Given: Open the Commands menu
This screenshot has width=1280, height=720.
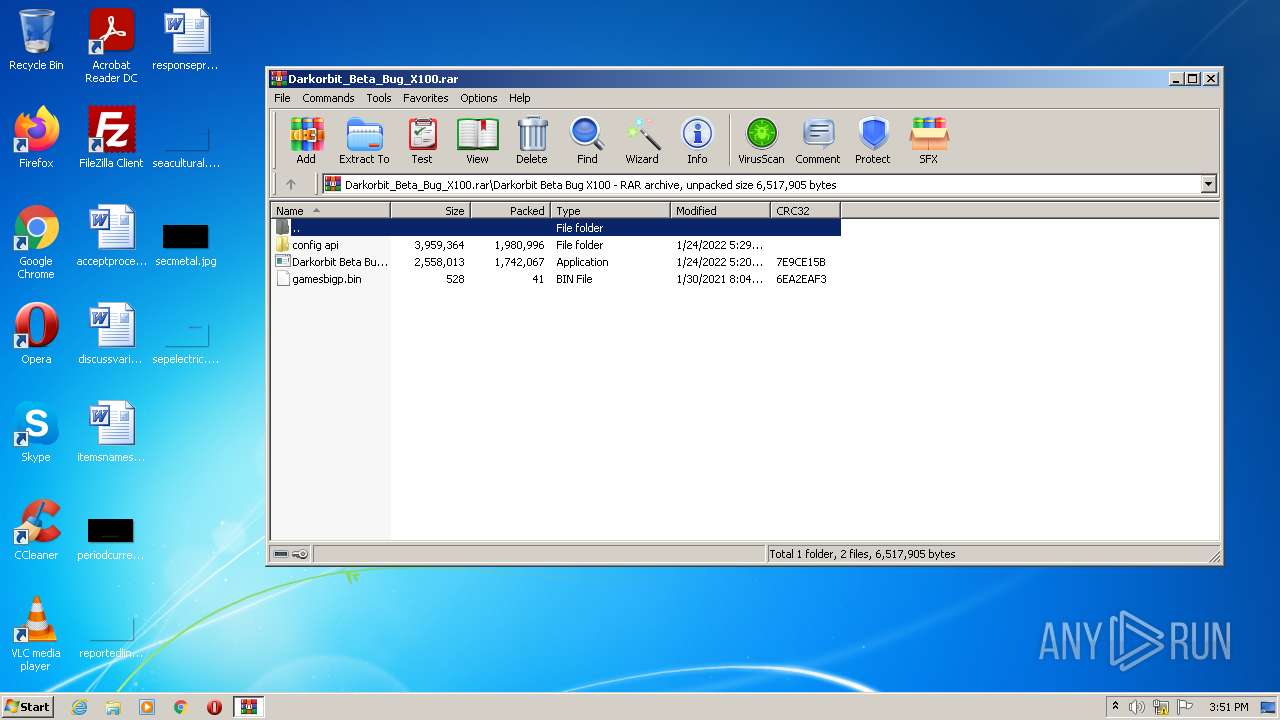Looking at the screenshot, I should (328, 98).
